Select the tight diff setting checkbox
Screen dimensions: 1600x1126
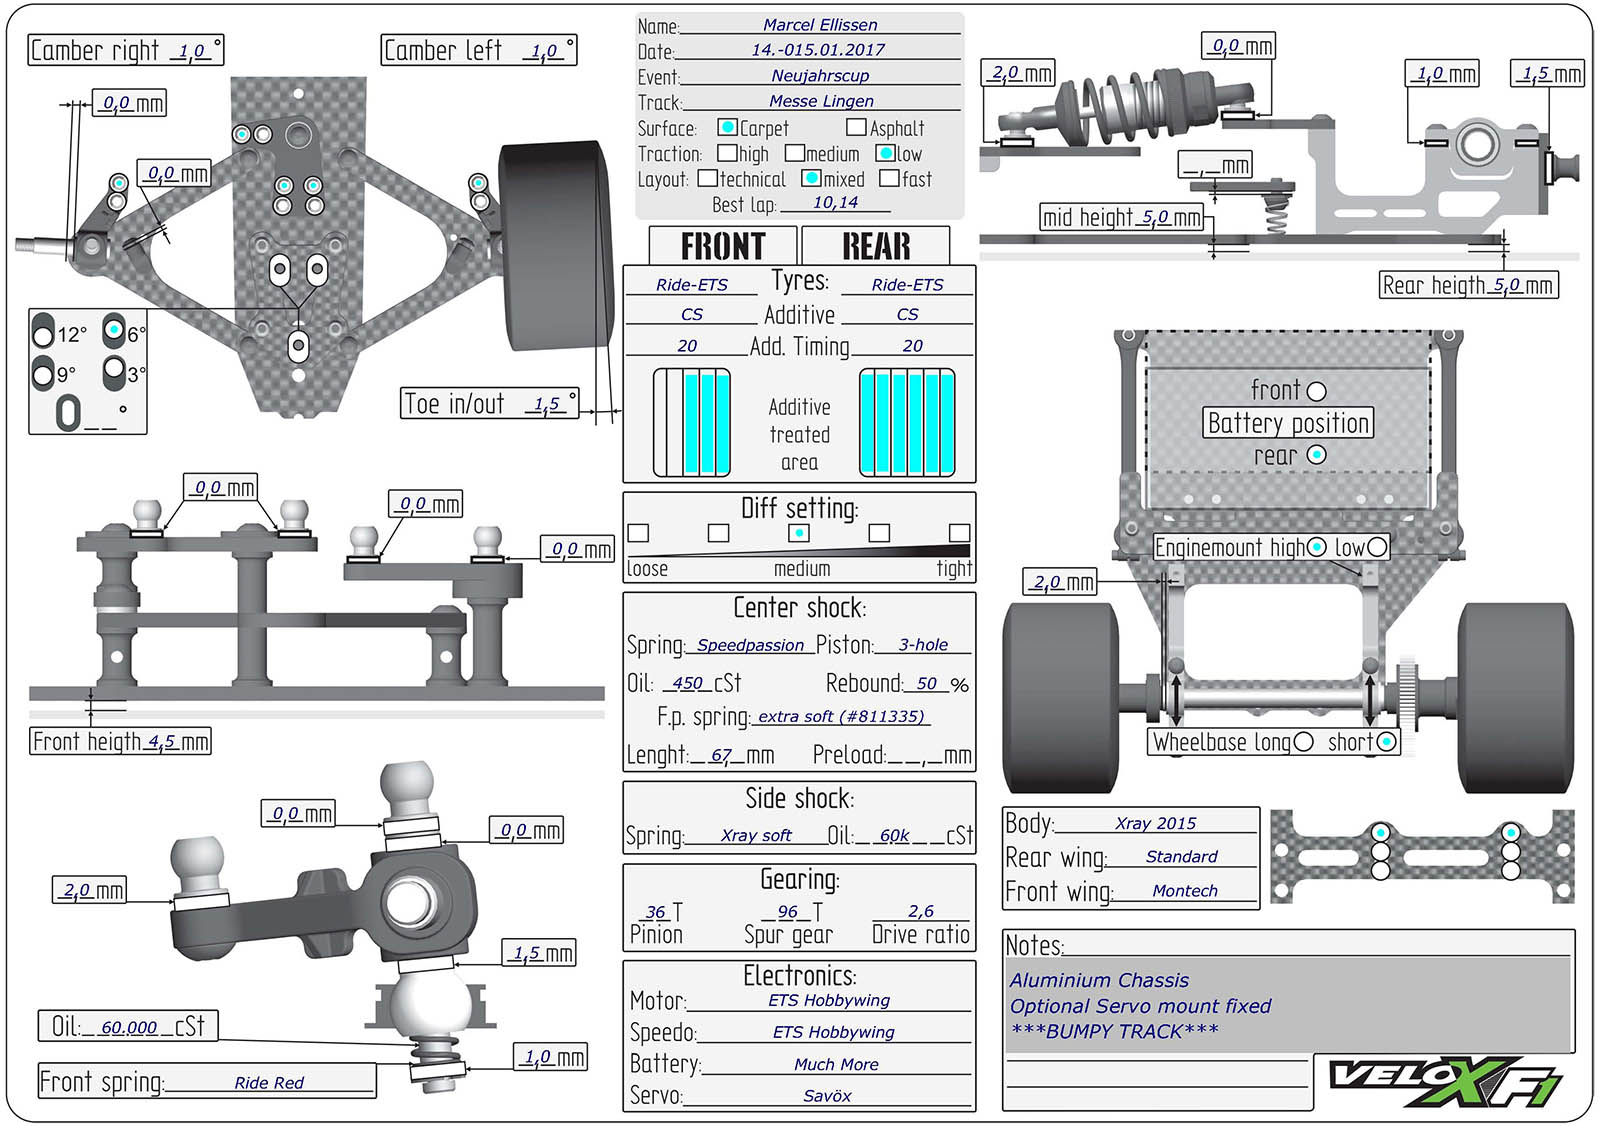tap(959, 533)
